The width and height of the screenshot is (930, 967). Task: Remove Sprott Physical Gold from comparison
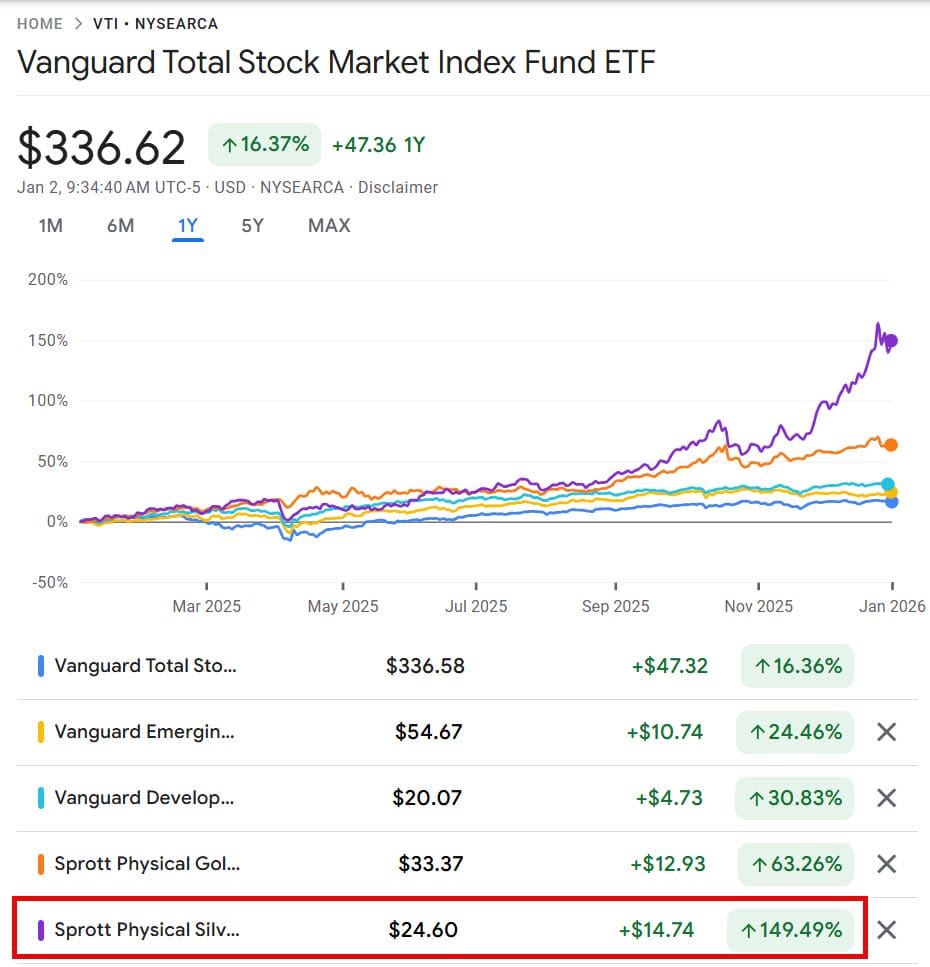pos(886,864)
